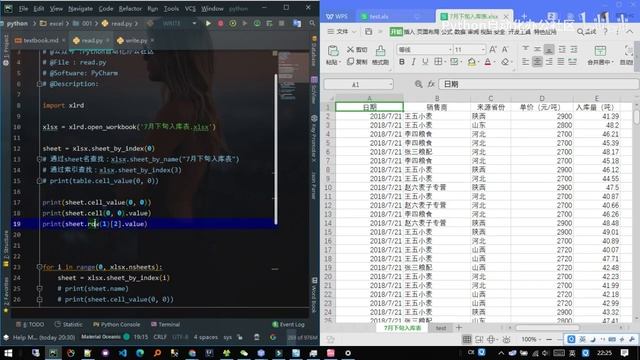
Task: Open the Terminal tool window
Action: tap(165, 324)
